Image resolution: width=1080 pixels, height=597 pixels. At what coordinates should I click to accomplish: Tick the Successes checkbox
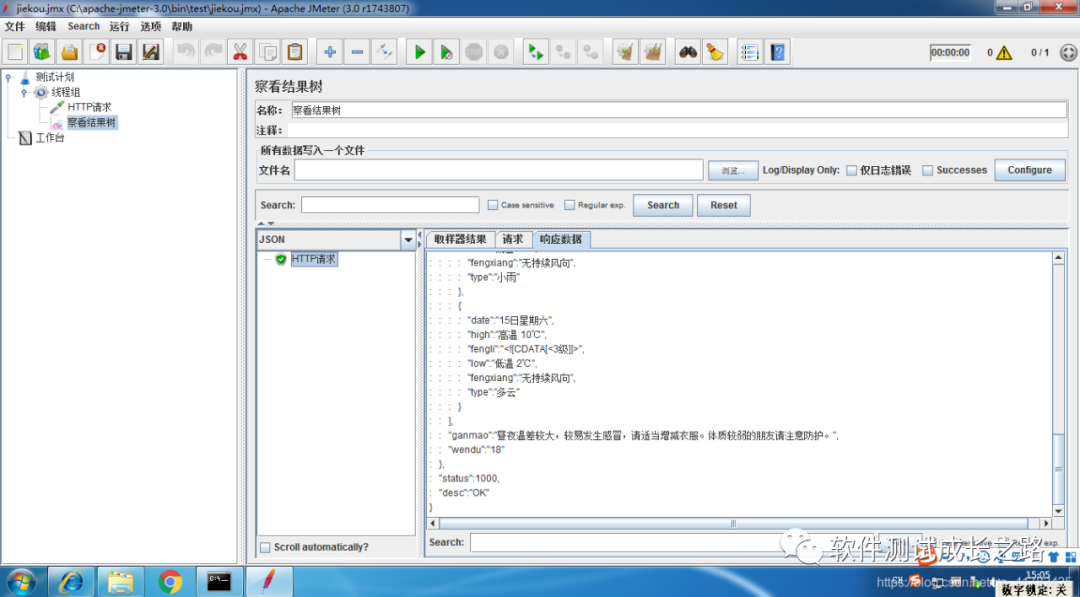click(928, 170)
